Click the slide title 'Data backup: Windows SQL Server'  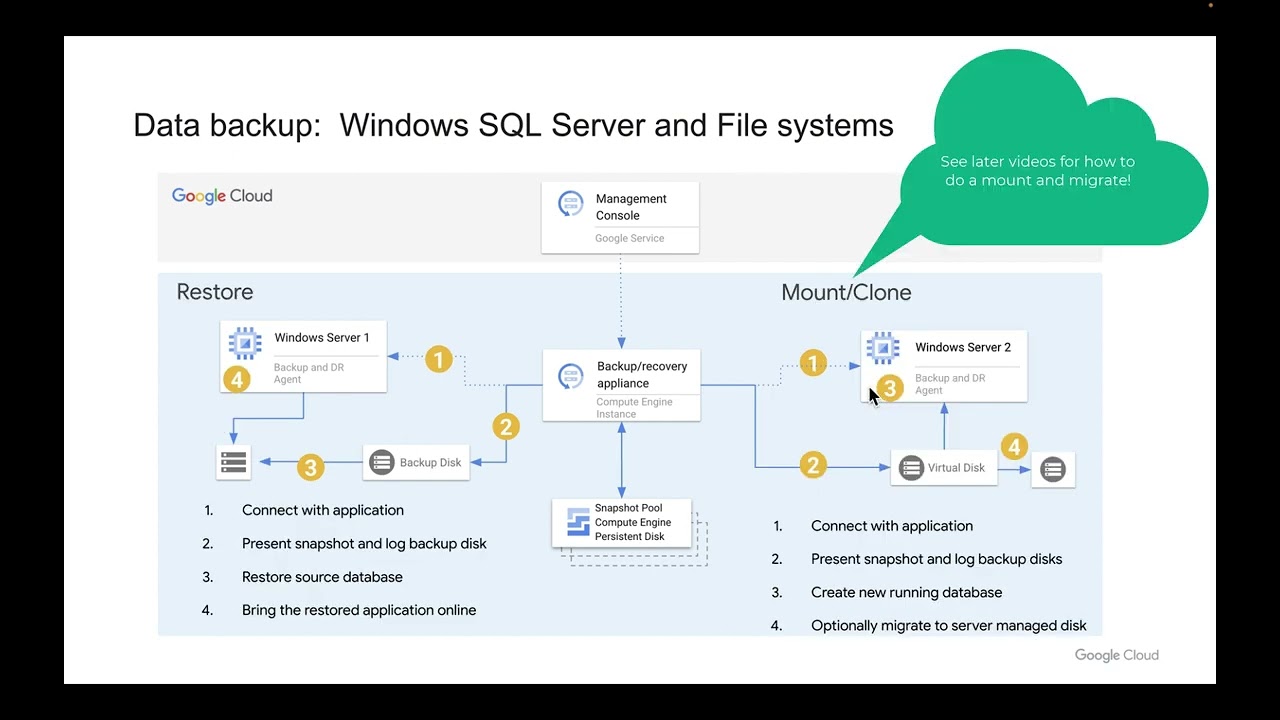coord(513,125)
